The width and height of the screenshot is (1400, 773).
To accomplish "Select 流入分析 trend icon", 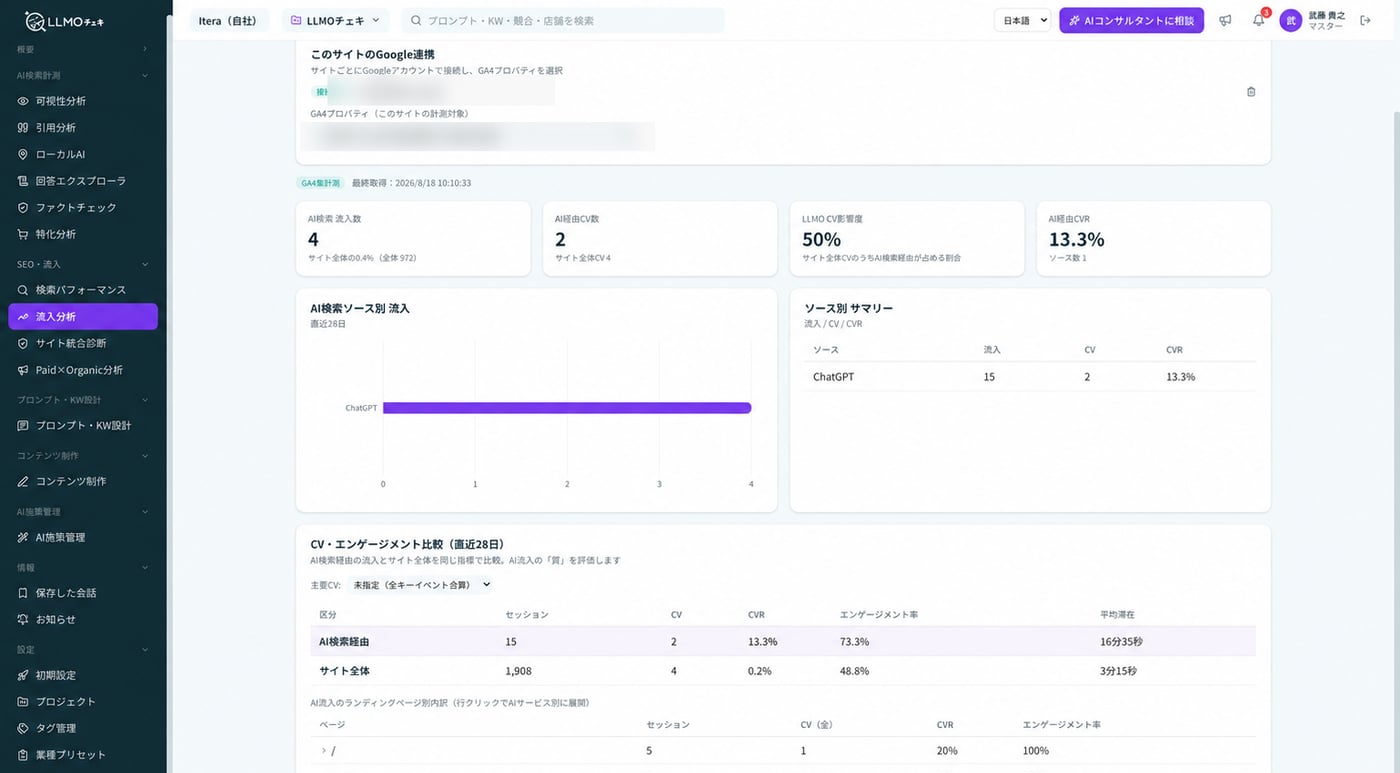I will click(23, 316).
